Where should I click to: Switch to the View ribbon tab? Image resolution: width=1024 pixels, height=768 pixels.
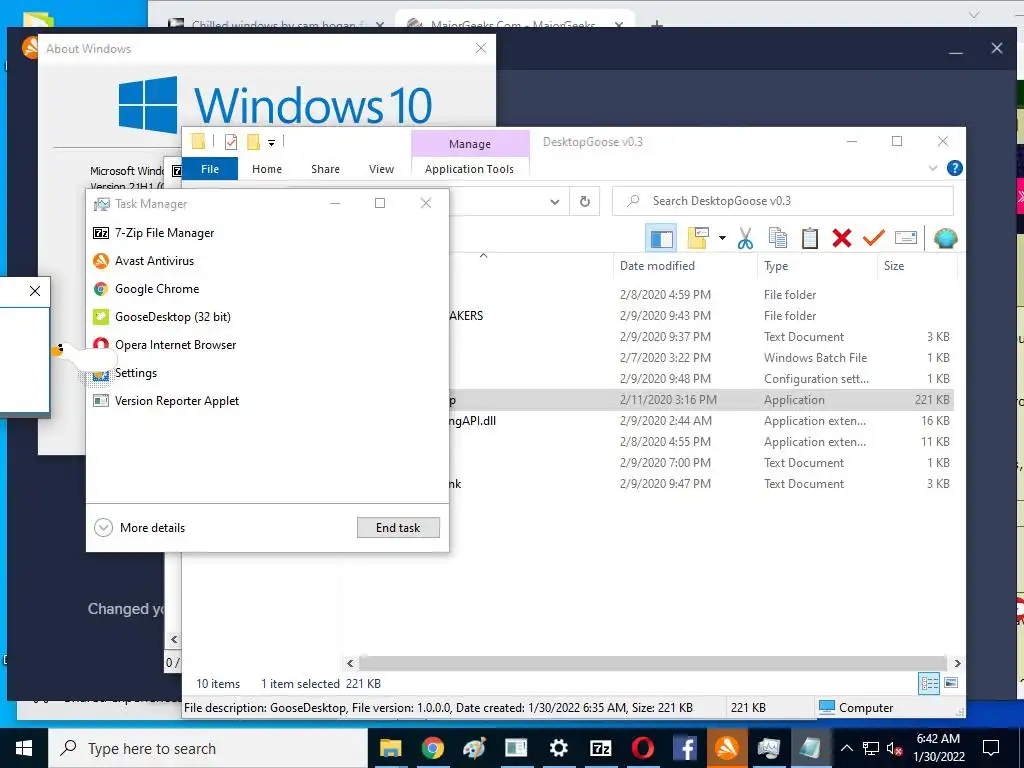(x=381, y=169)
